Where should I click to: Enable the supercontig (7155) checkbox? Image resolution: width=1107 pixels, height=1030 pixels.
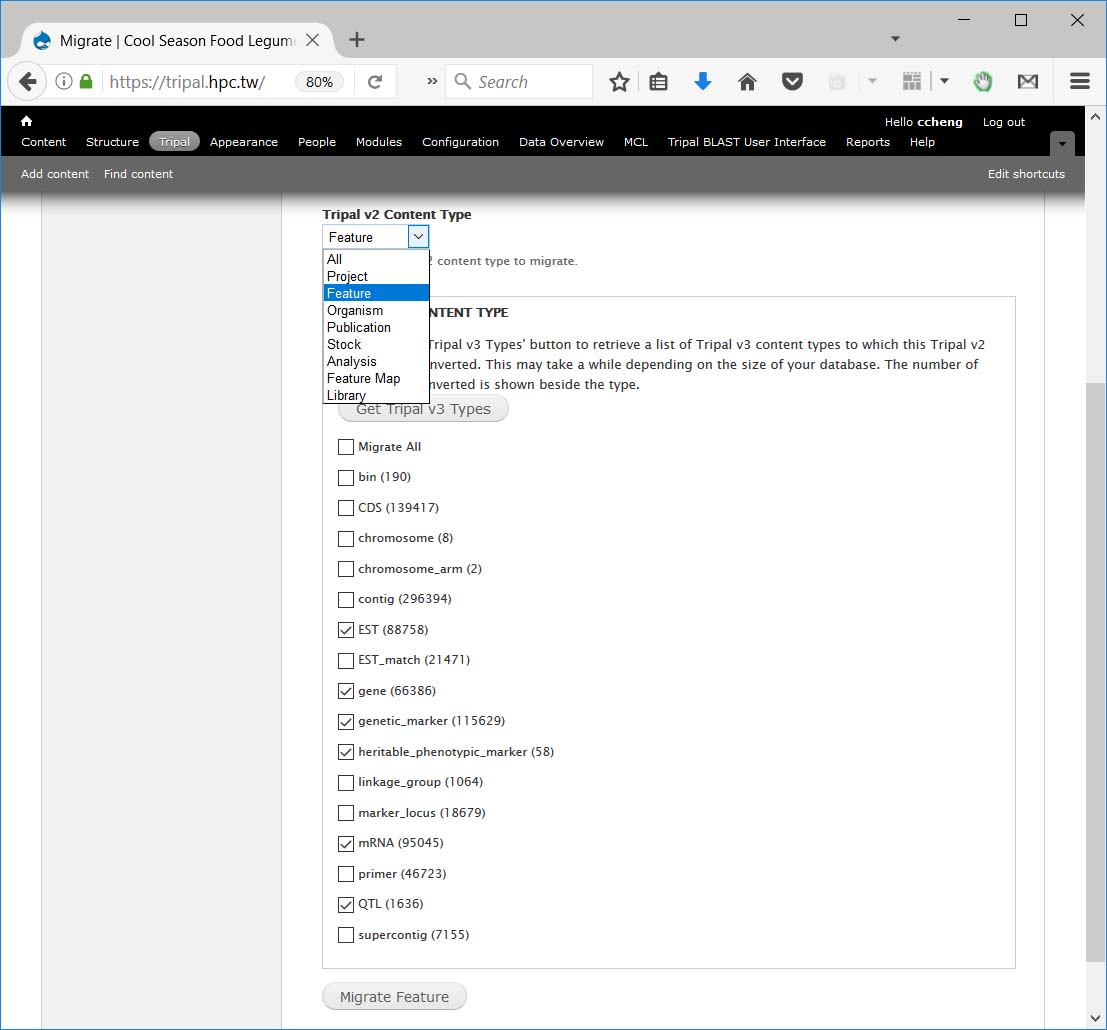pos(346,935)
